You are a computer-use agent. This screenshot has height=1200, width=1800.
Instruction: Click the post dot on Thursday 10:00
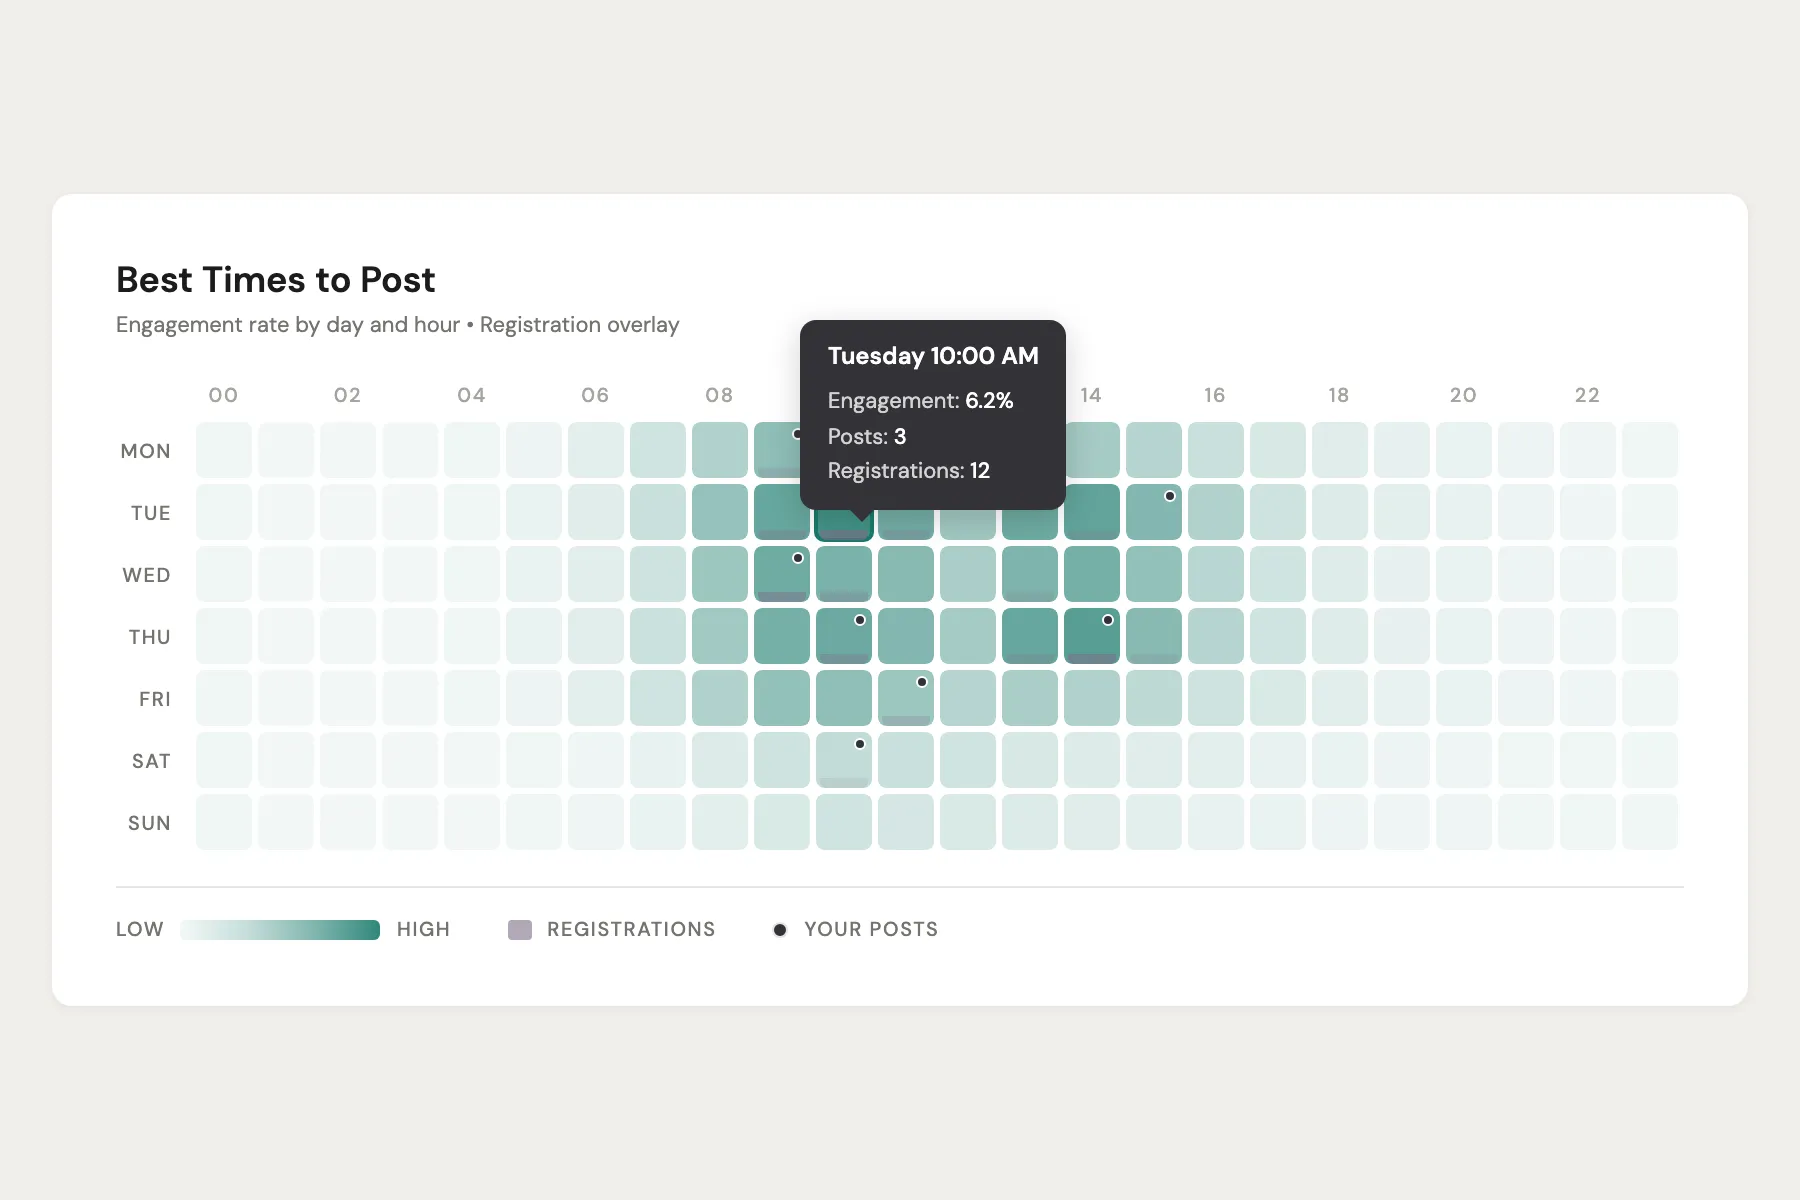tap(860, 620)
